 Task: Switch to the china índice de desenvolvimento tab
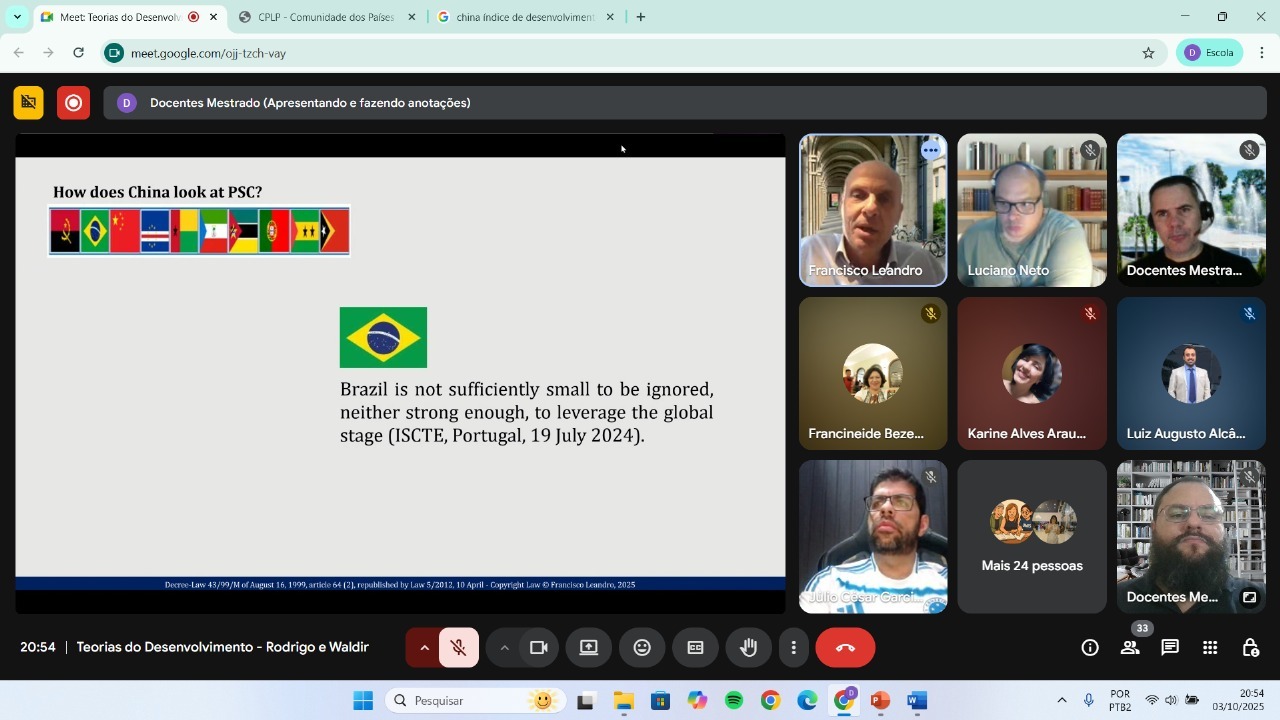point(524,17)
